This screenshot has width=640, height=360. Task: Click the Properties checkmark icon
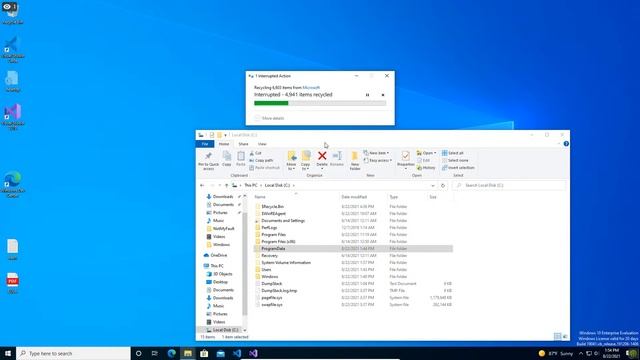click(405, 156)
